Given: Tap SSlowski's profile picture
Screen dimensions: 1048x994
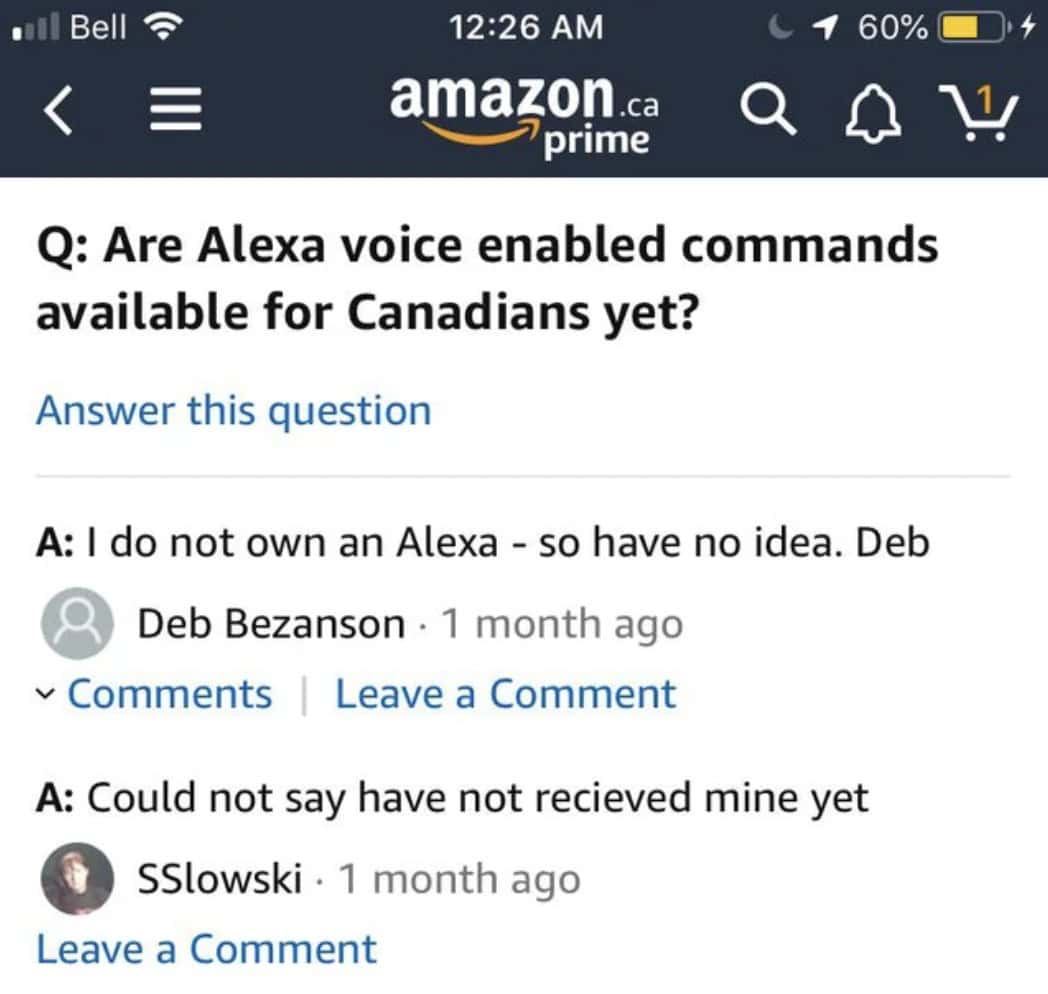Looking at the screenshot, I should [77, 878].
